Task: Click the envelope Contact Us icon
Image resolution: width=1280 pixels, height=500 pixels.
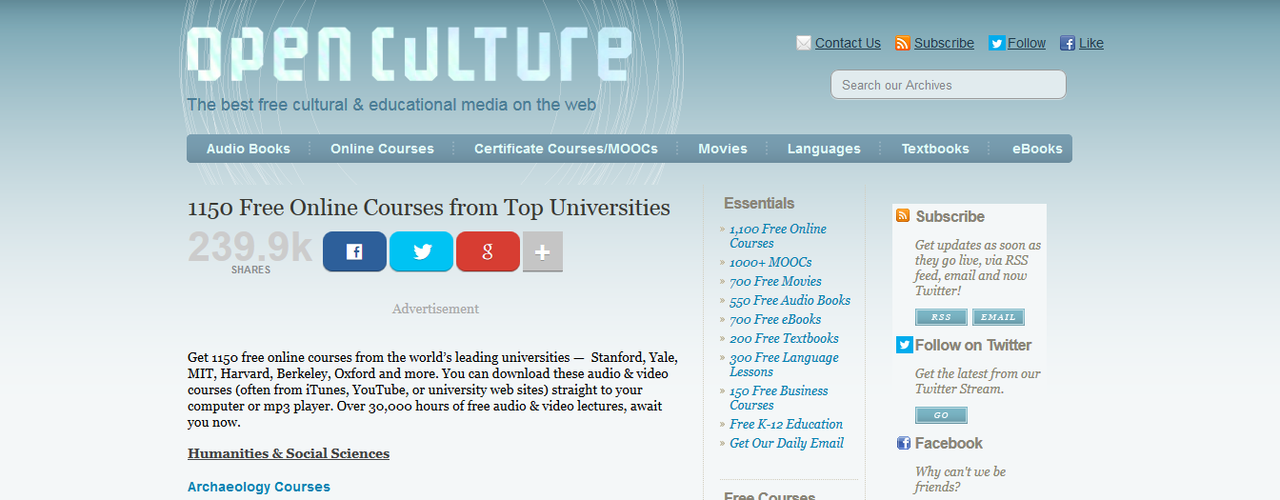Action: [x=803, y=43]
